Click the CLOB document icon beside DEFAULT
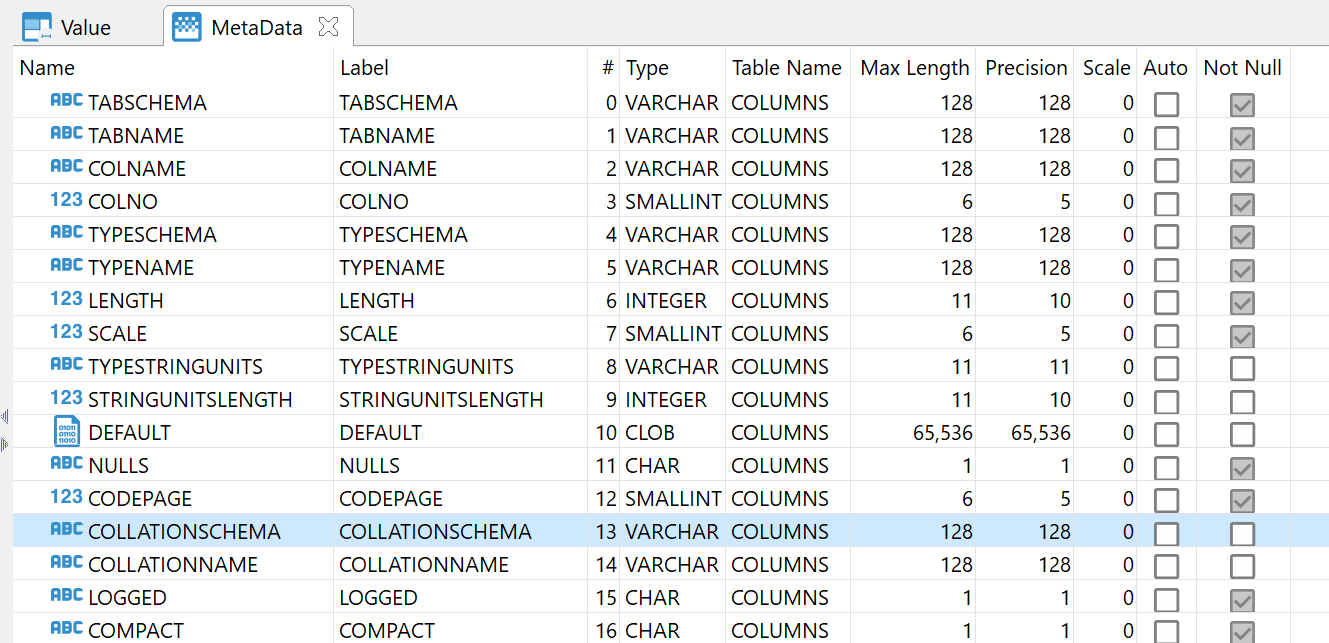The width and height of the screenshot is (1329, 643). [x=66, y=432]
